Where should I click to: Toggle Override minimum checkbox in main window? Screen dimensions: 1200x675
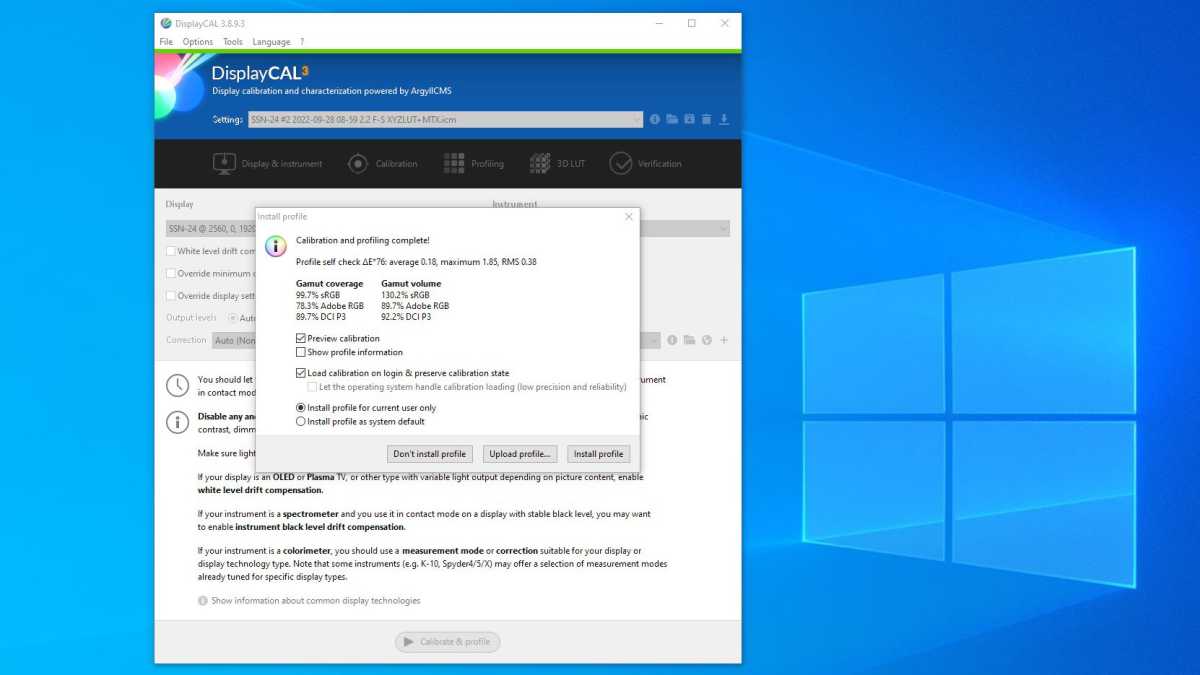(x=171, y=273)
